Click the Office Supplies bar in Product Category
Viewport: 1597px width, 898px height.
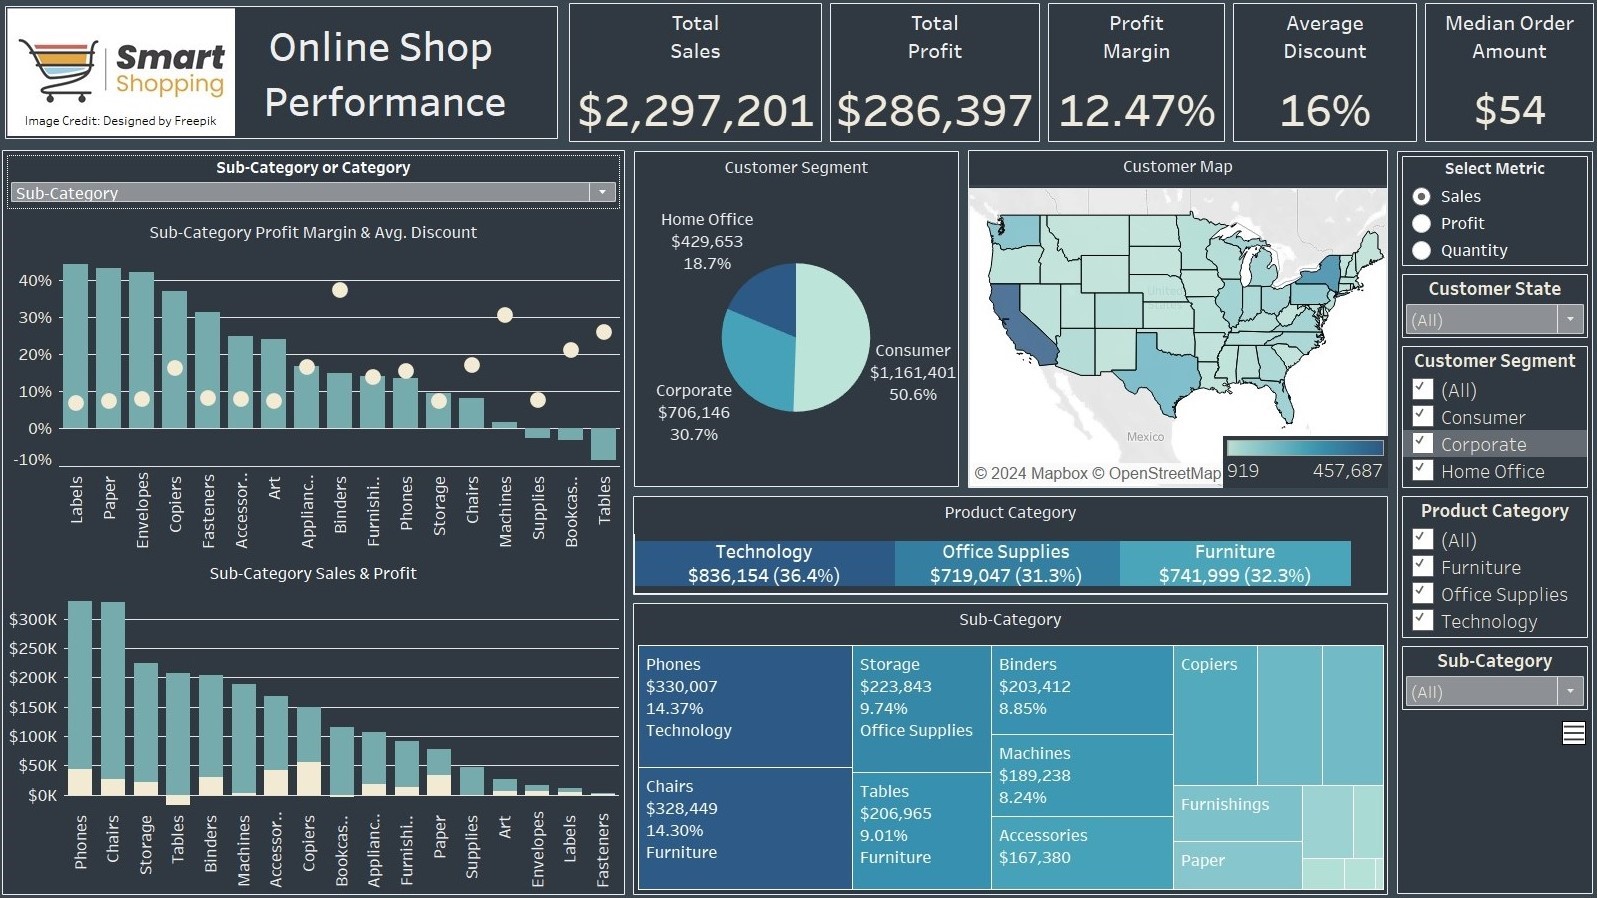click(1007, 564)
